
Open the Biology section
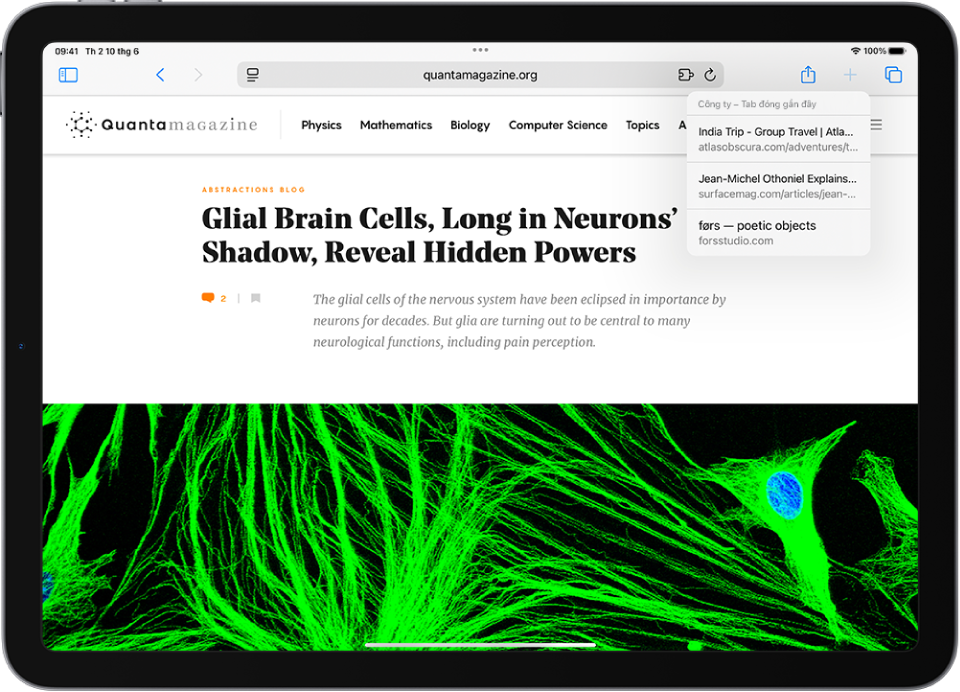(470, 125)
